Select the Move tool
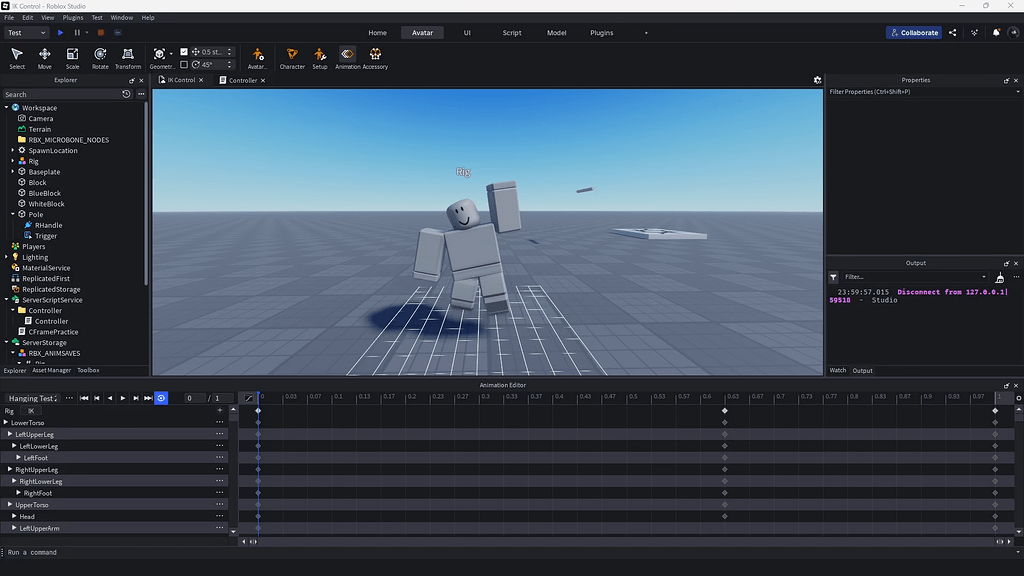1024x576 pixels. (44, 57)
